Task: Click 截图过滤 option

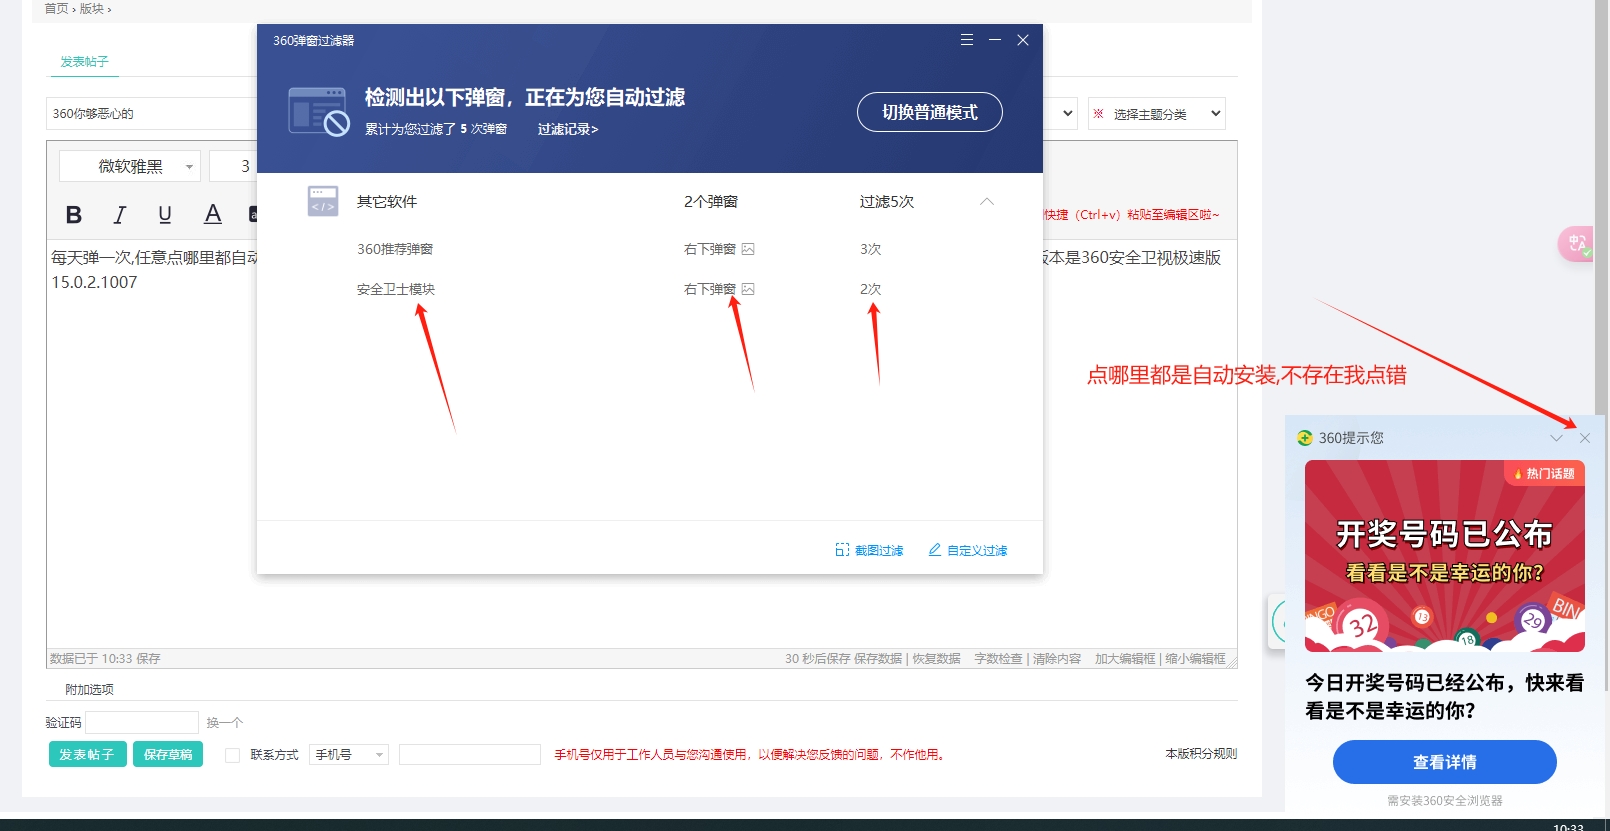Action: click(869, 550)
